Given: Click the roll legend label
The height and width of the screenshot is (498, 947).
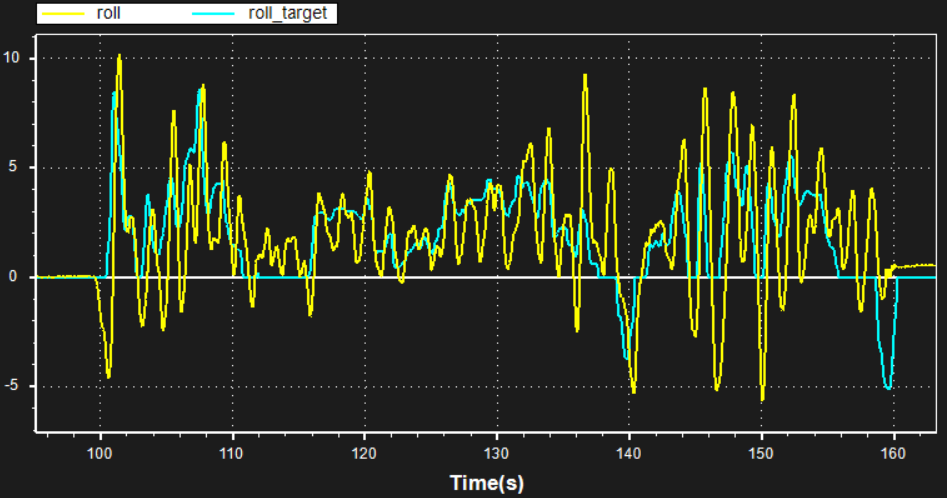Looking at the screenshot, I should tap(108, 13).
